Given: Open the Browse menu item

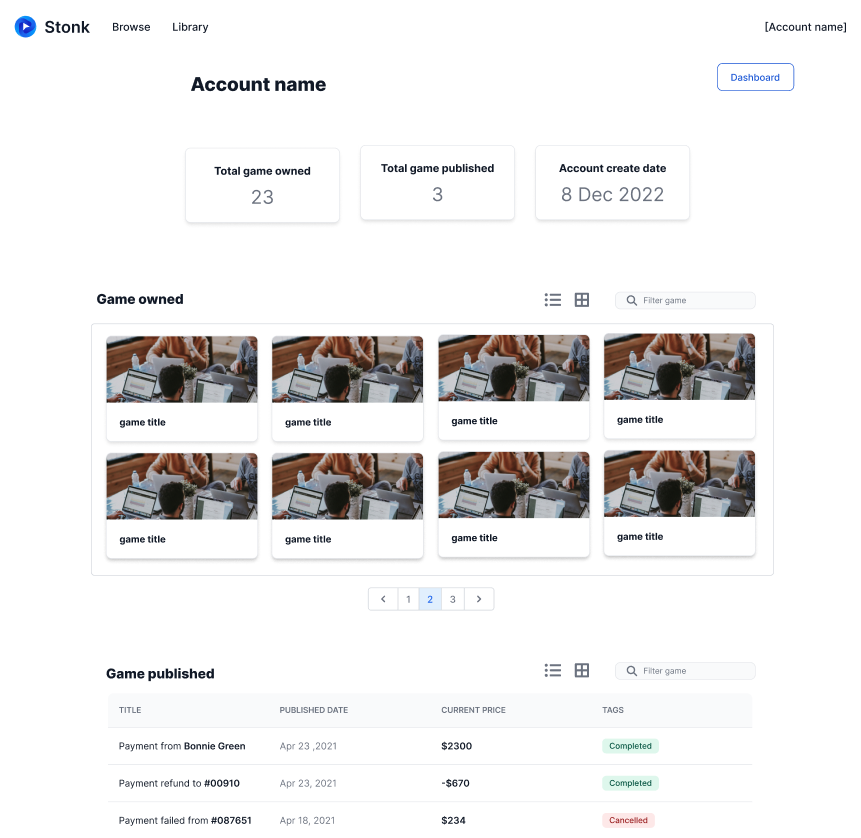Looking at the screenshot, I should [131, 27].
